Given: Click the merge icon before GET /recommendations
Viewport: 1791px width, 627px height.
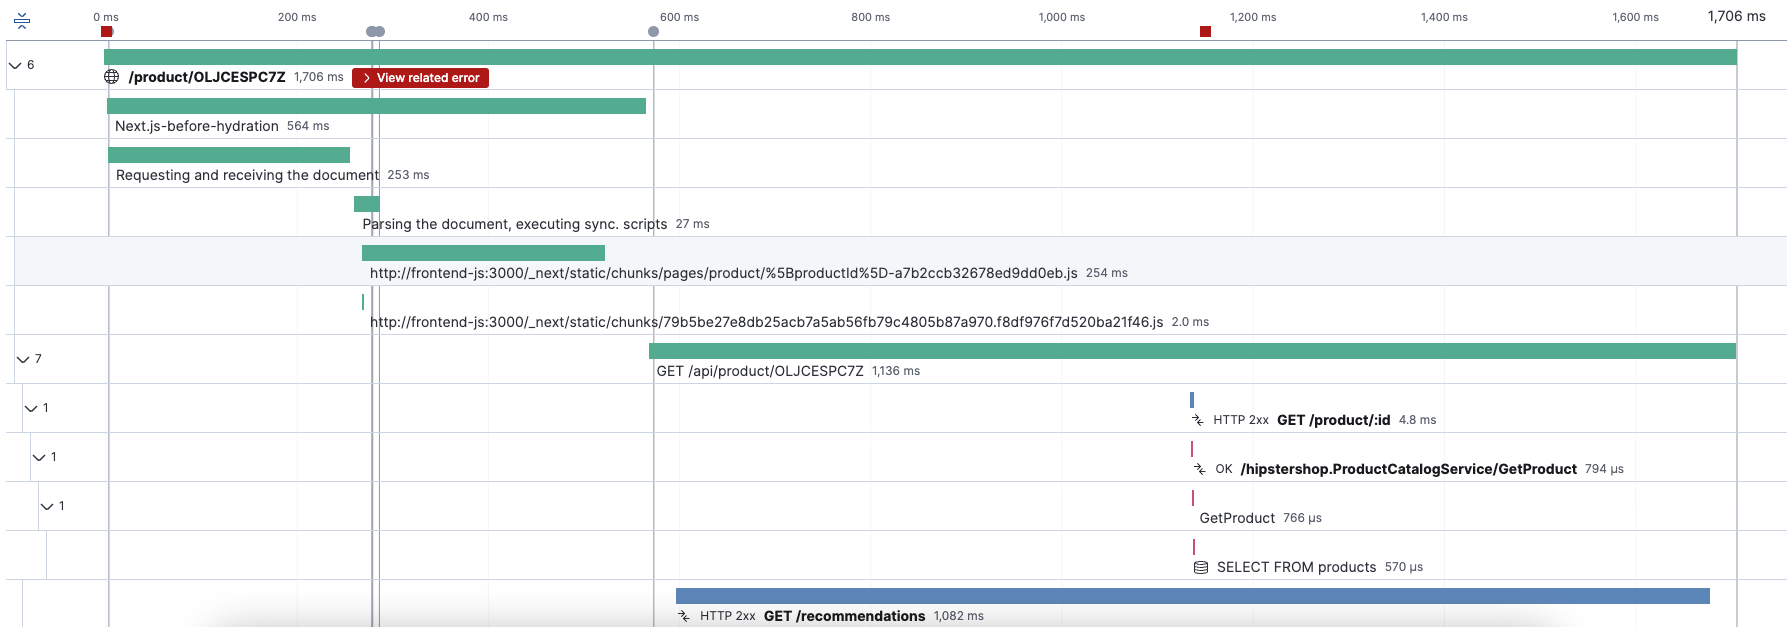Looking at the screenshot, I should [x=684, y=616].
